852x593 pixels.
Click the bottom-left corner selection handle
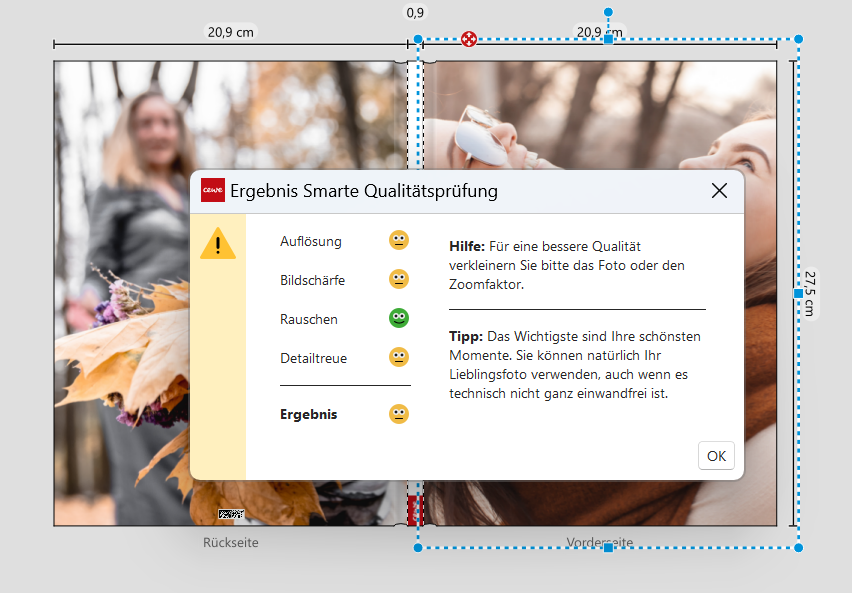point(418,548)
